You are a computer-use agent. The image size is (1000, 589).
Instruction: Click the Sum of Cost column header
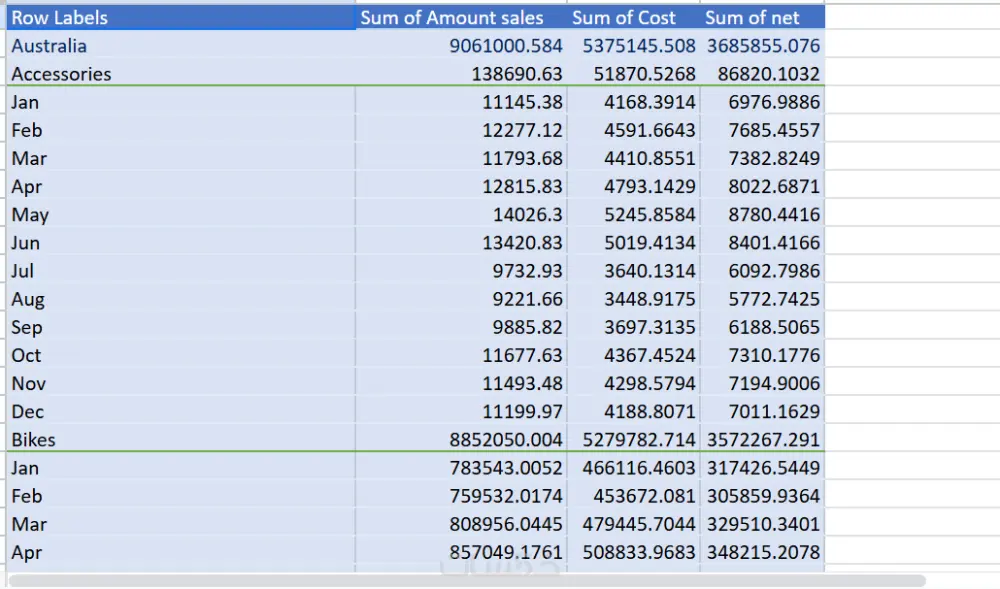click(624, 17)
